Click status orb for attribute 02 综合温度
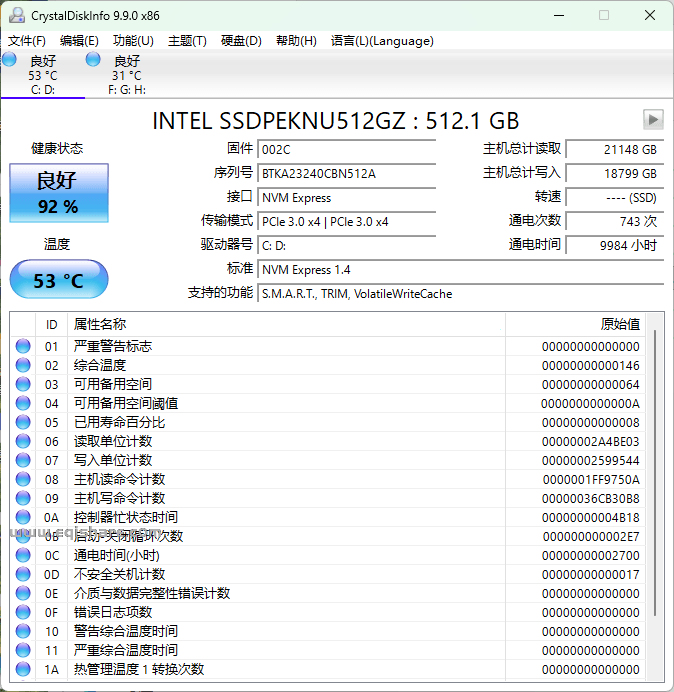 [x=23, y=365]
